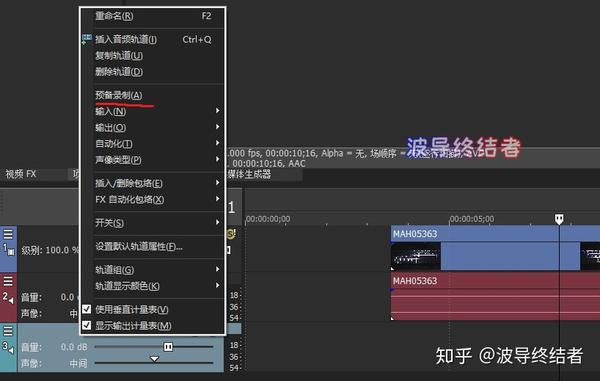The width and height of the screenshot is (600, 381).
Task: Switch to the 媒体生成器 tab
Action: pyautogui.click(x=249, y=175)
